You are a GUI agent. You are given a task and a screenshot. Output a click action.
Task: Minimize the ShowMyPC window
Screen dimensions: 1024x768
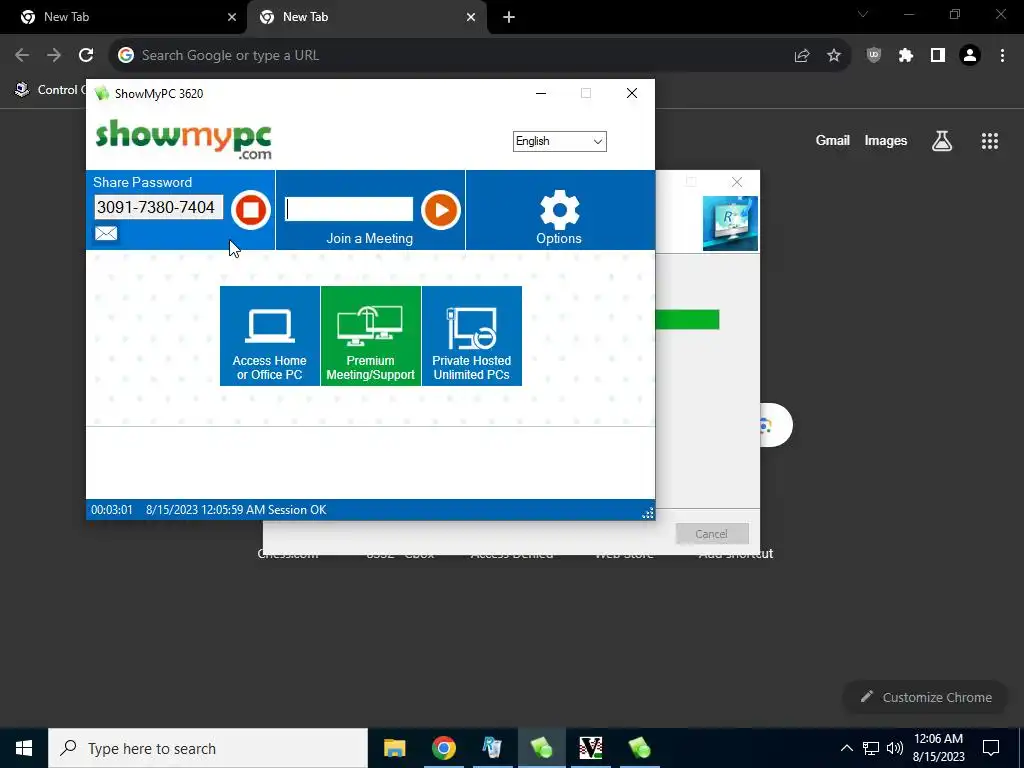pyautogui.click(x=541, y=93)
